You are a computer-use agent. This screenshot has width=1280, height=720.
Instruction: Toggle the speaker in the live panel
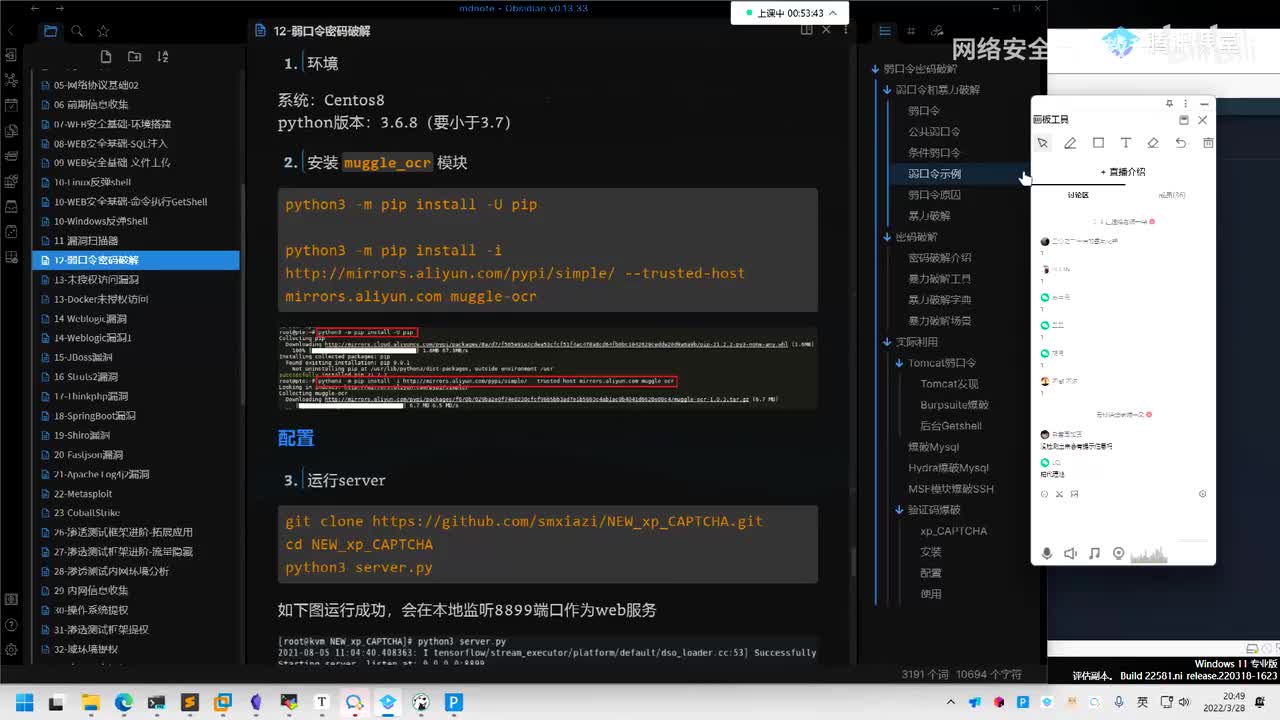[x=1071, y=553]
